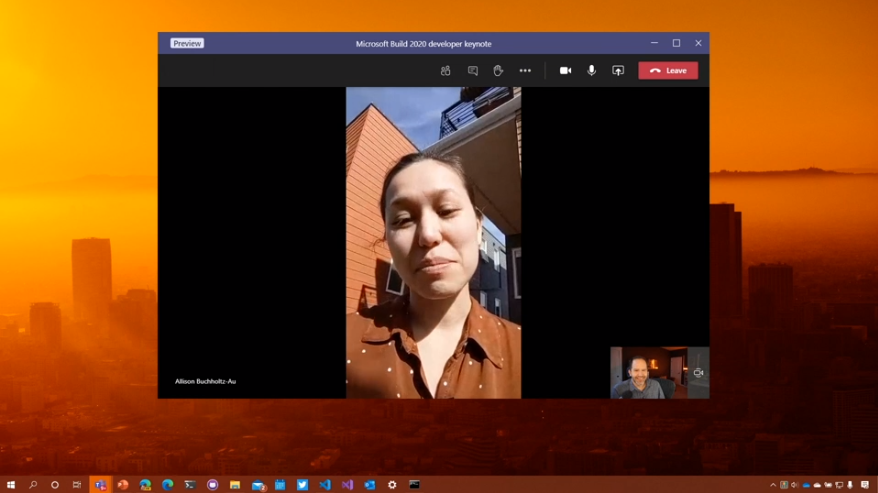Image resolution: width=878 pixels, height=493 pixels.
Task: Open Windows Start menu
Action: (11, 485)
